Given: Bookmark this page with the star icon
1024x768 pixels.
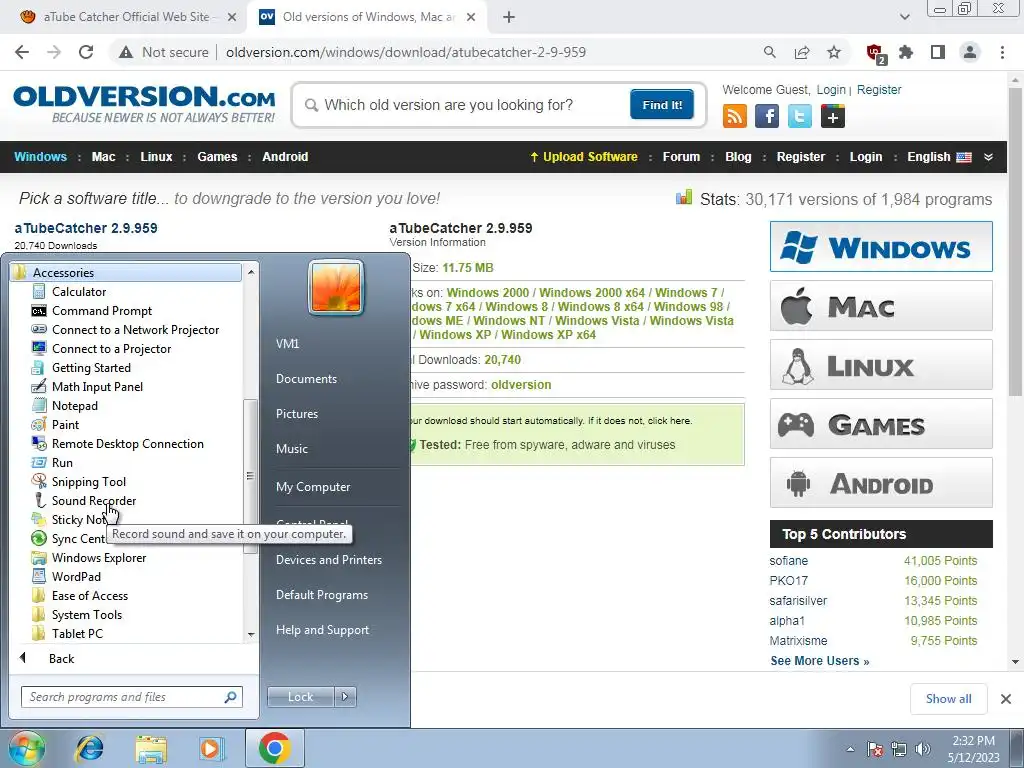Looking at the screenshot, I should [x=834, y=52].
